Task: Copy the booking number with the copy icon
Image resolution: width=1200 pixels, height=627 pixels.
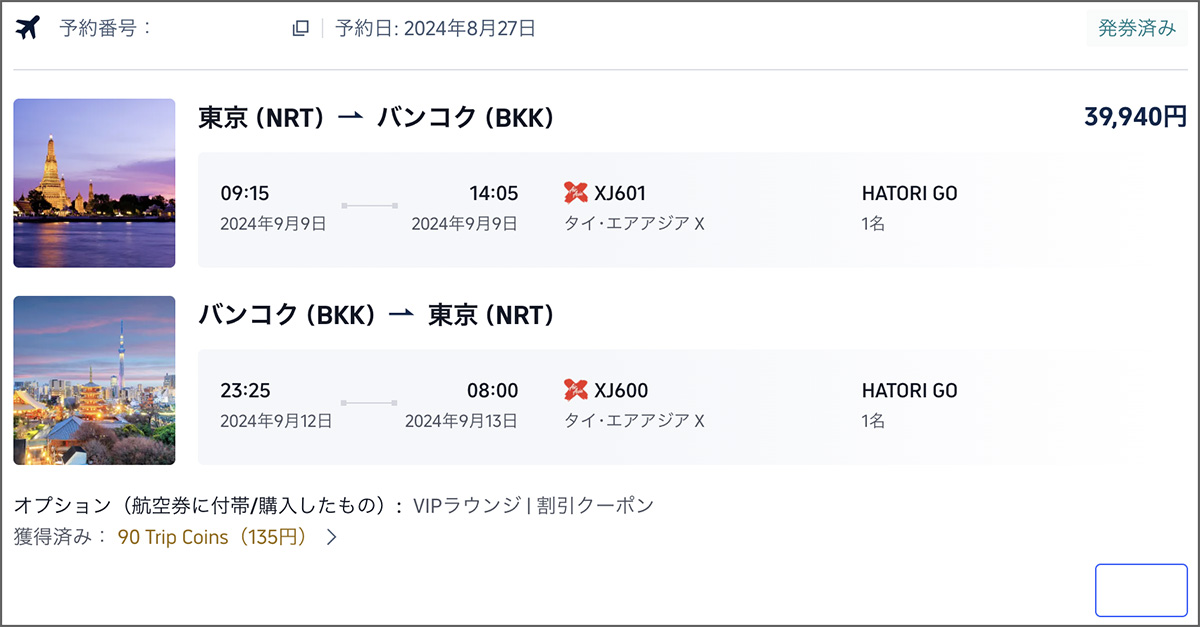Action: click(x=300, y=29)
